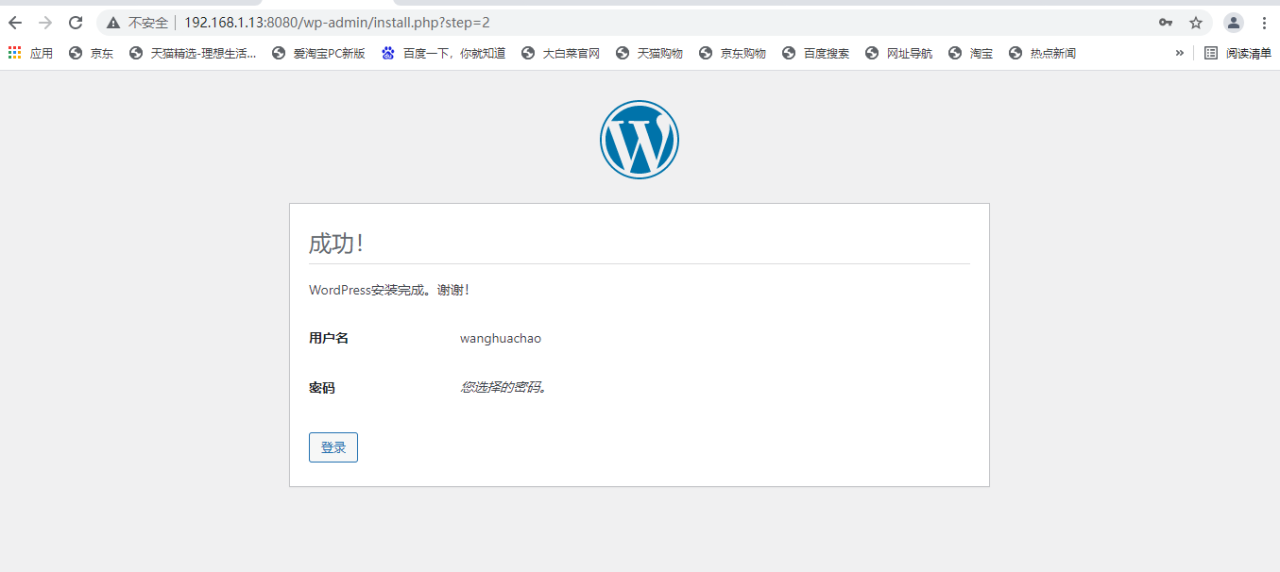Click the WordPress logo
The height and width of the screenshot is (572, 1280).
click(x=639, y=140)
